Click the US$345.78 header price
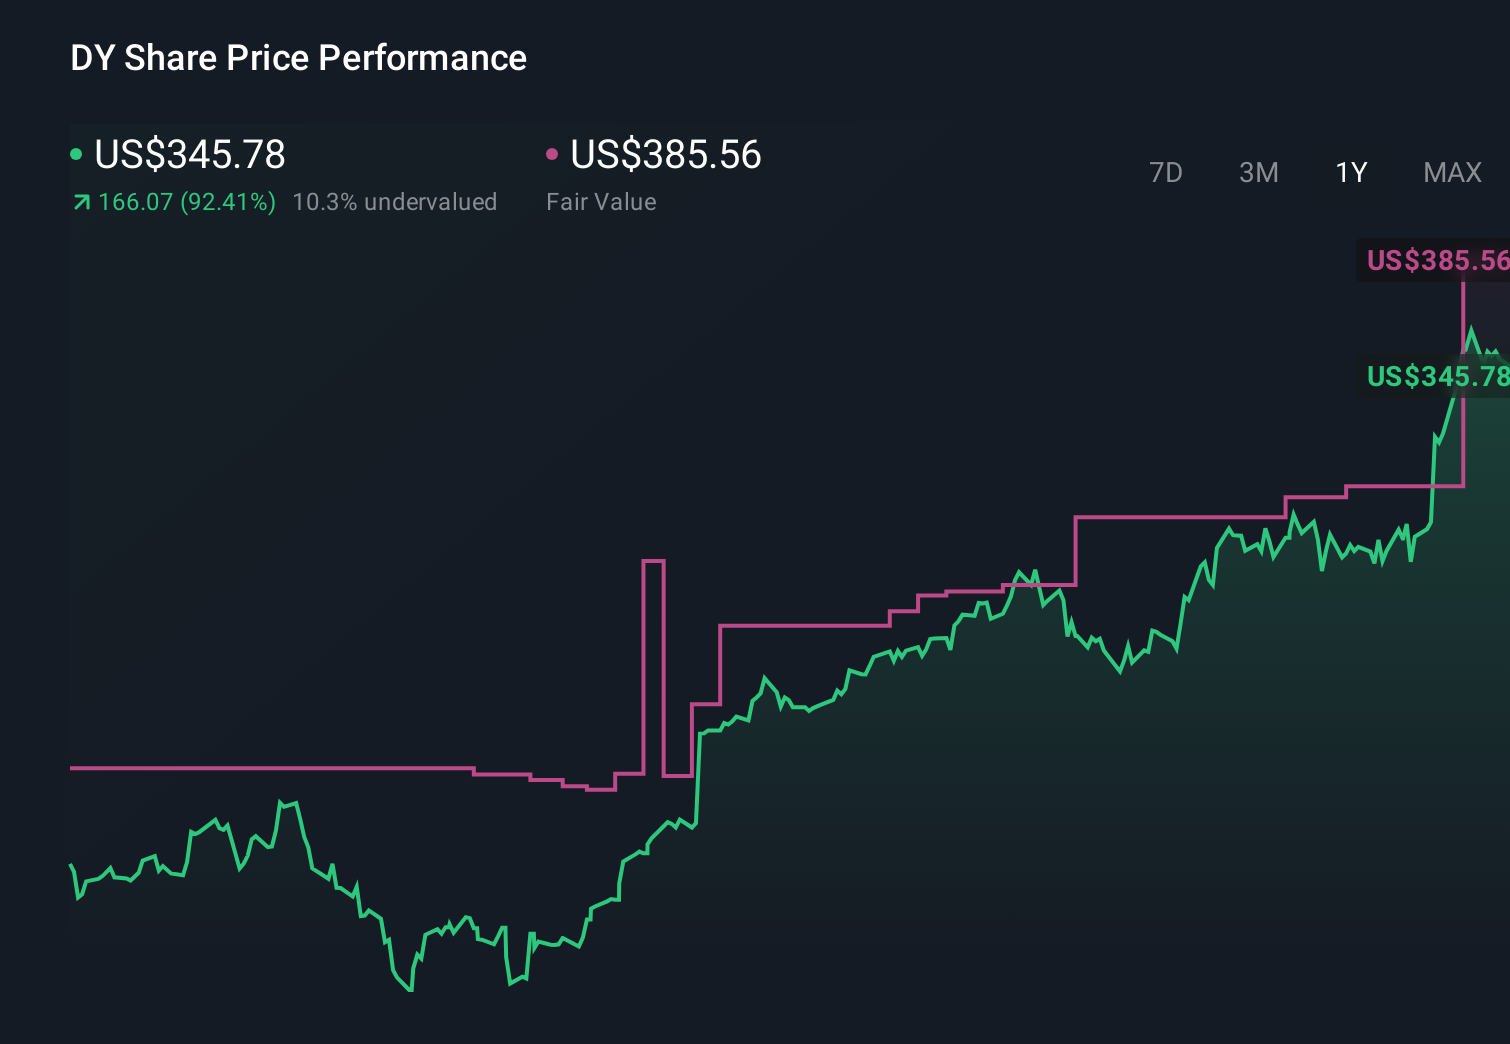Screen dimensions: 1510x1044 [x=190, y=155]
